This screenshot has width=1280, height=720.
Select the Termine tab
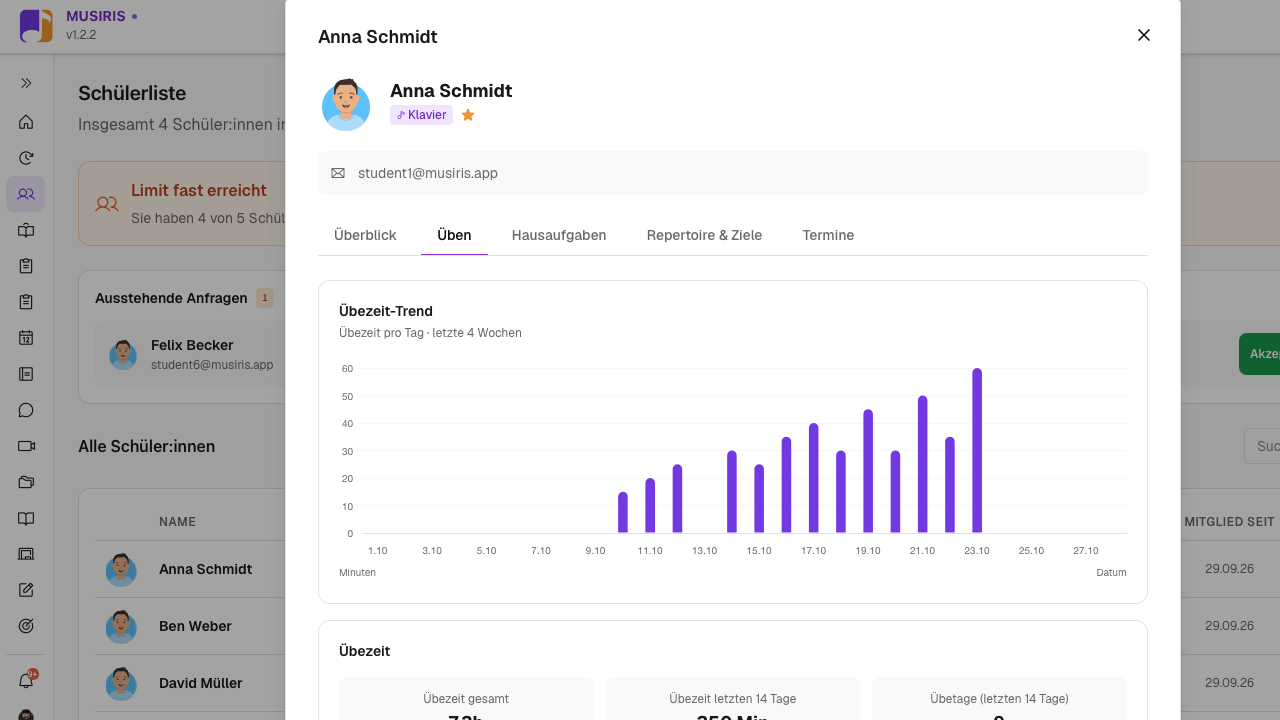(x=828, y=235)
